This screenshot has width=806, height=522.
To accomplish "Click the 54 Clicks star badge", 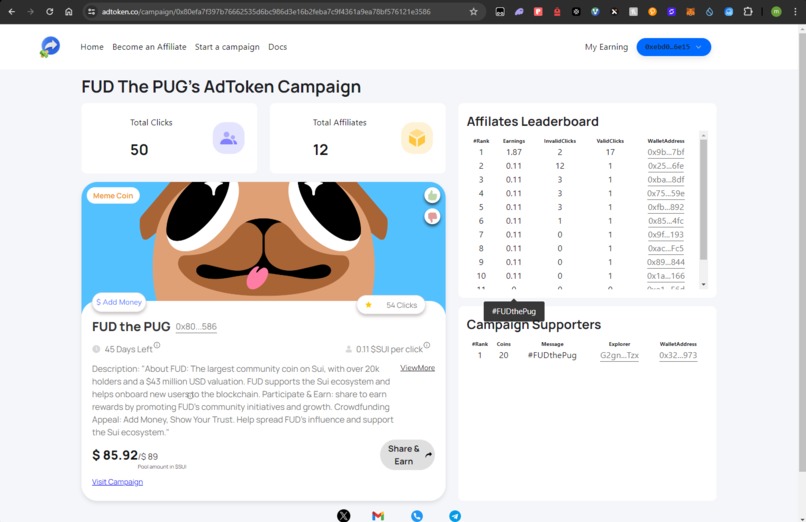I will point(391,305).
